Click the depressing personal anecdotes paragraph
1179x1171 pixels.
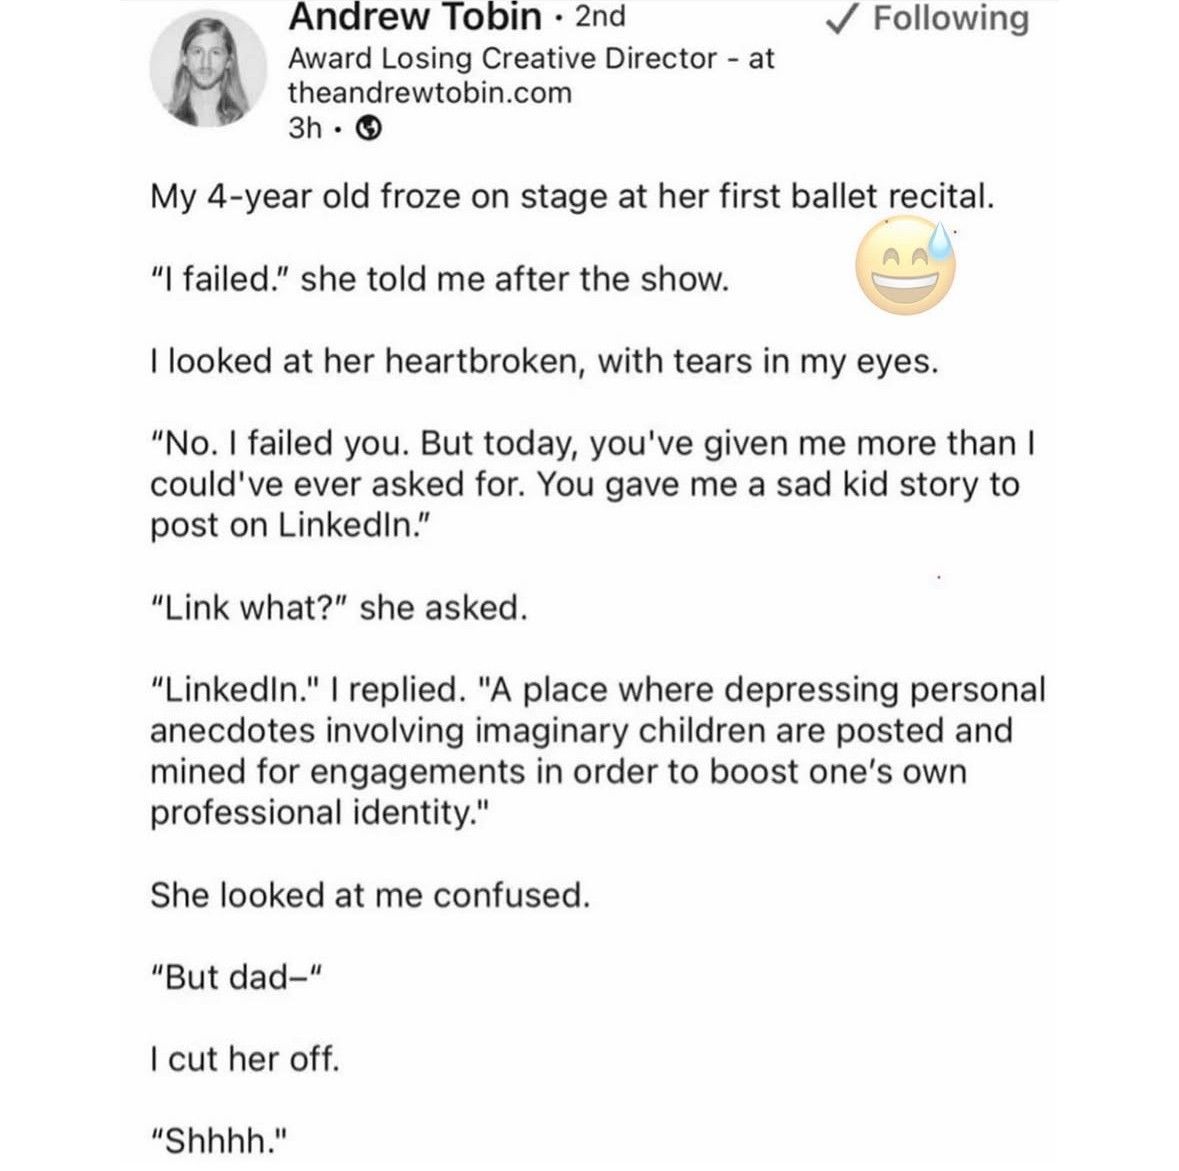[x=598, y=751]
